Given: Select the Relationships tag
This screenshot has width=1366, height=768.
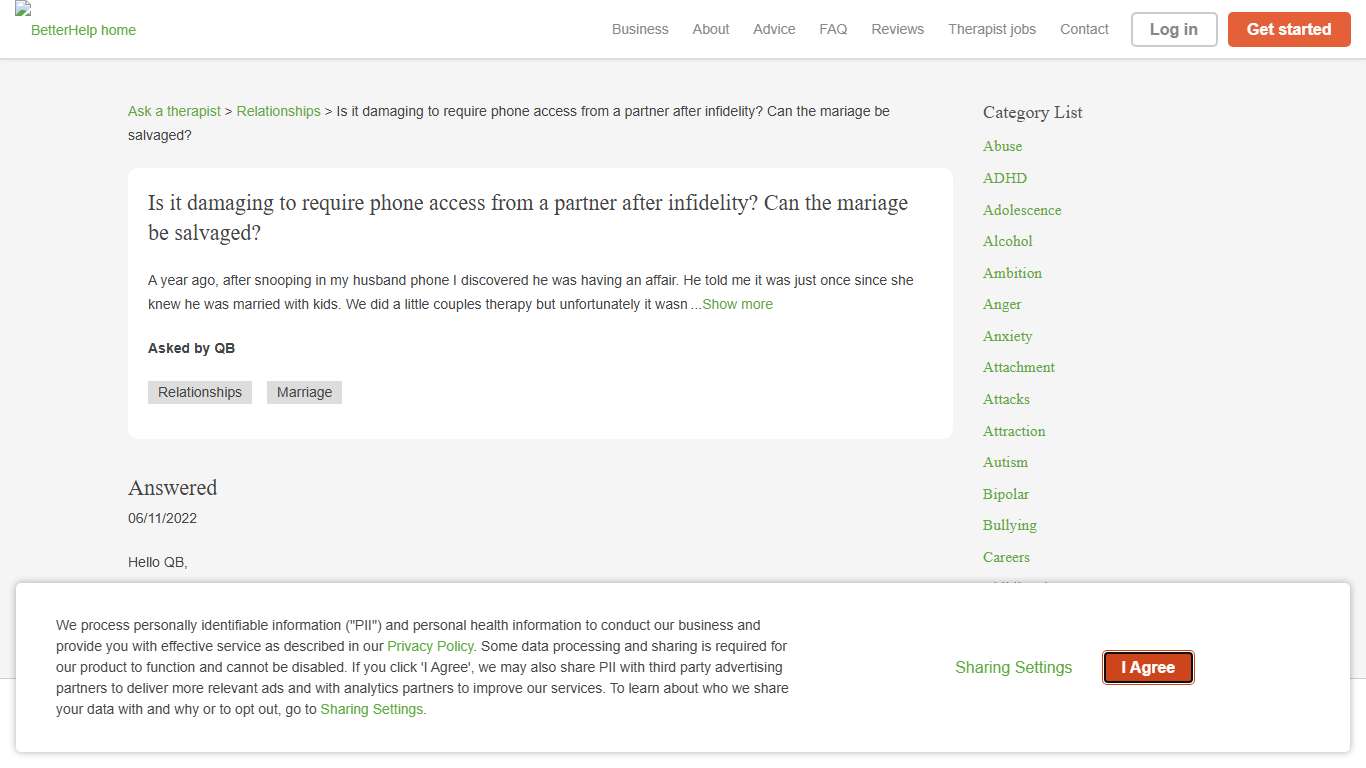Looking at the screenshot, I should (x=199, y=392).
